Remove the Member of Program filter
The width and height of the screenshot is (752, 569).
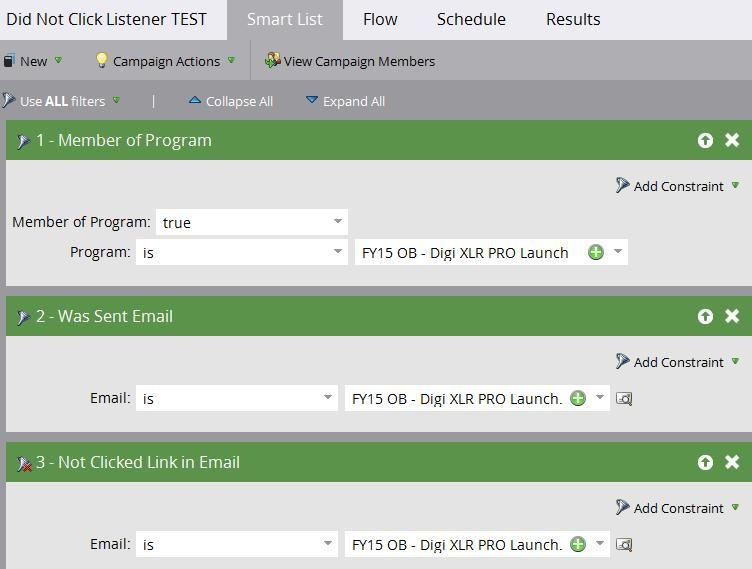[732, 141]
